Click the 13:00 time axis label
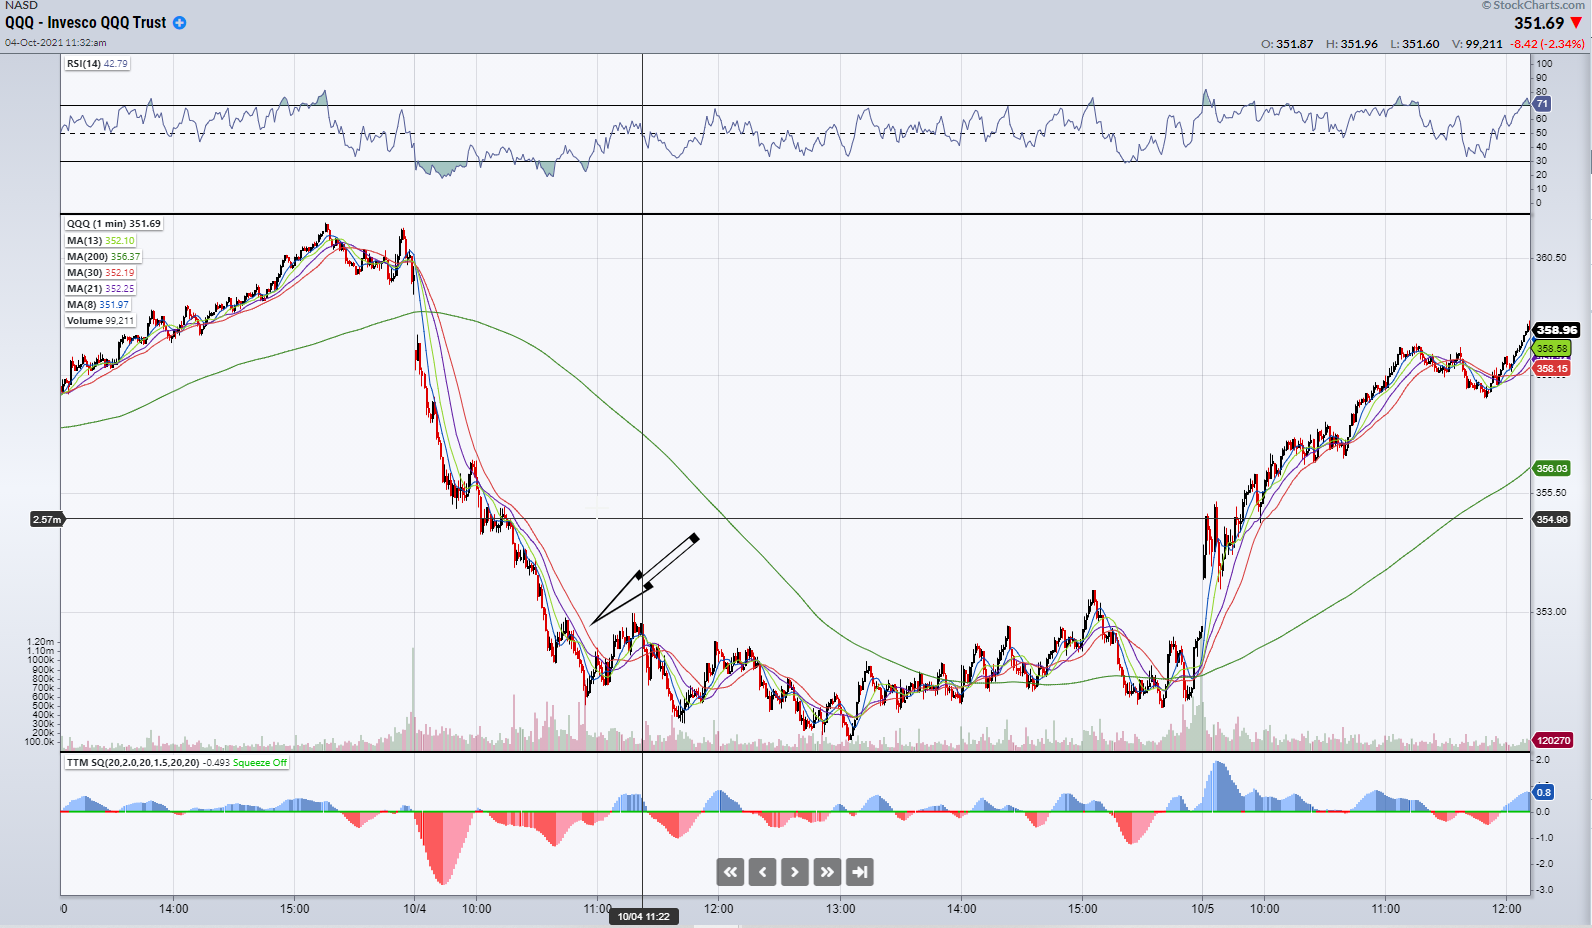1592x928 pixels. 841,909
